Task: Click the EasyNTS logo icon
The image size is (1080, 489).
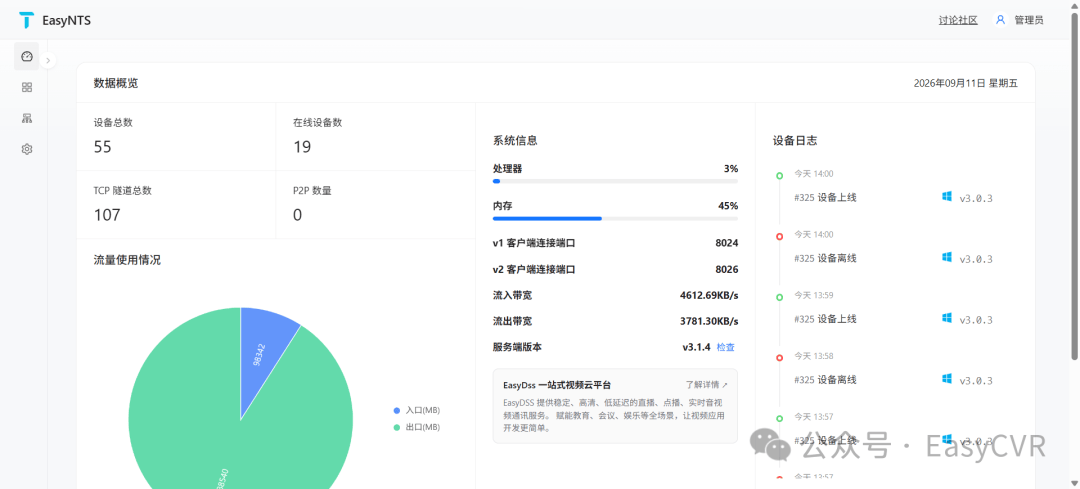Action: (x=26, y=21)
